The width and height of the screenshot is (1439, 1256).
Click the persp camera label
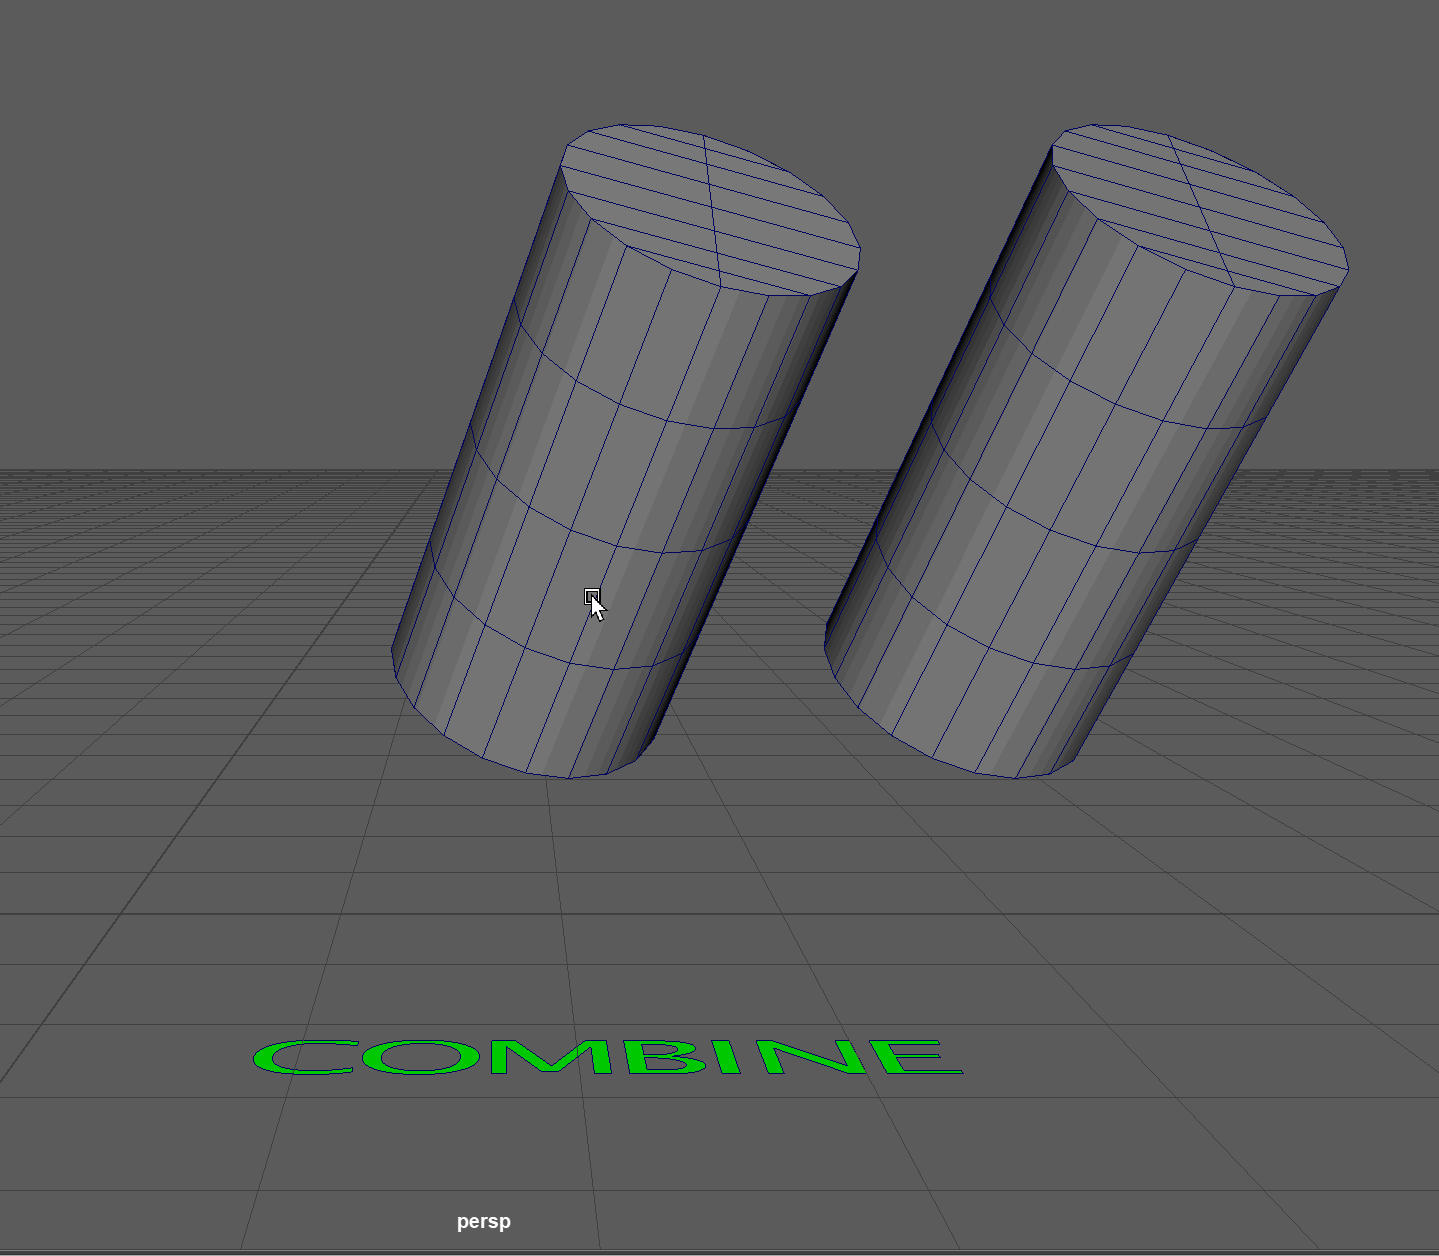click(483, 1221)
